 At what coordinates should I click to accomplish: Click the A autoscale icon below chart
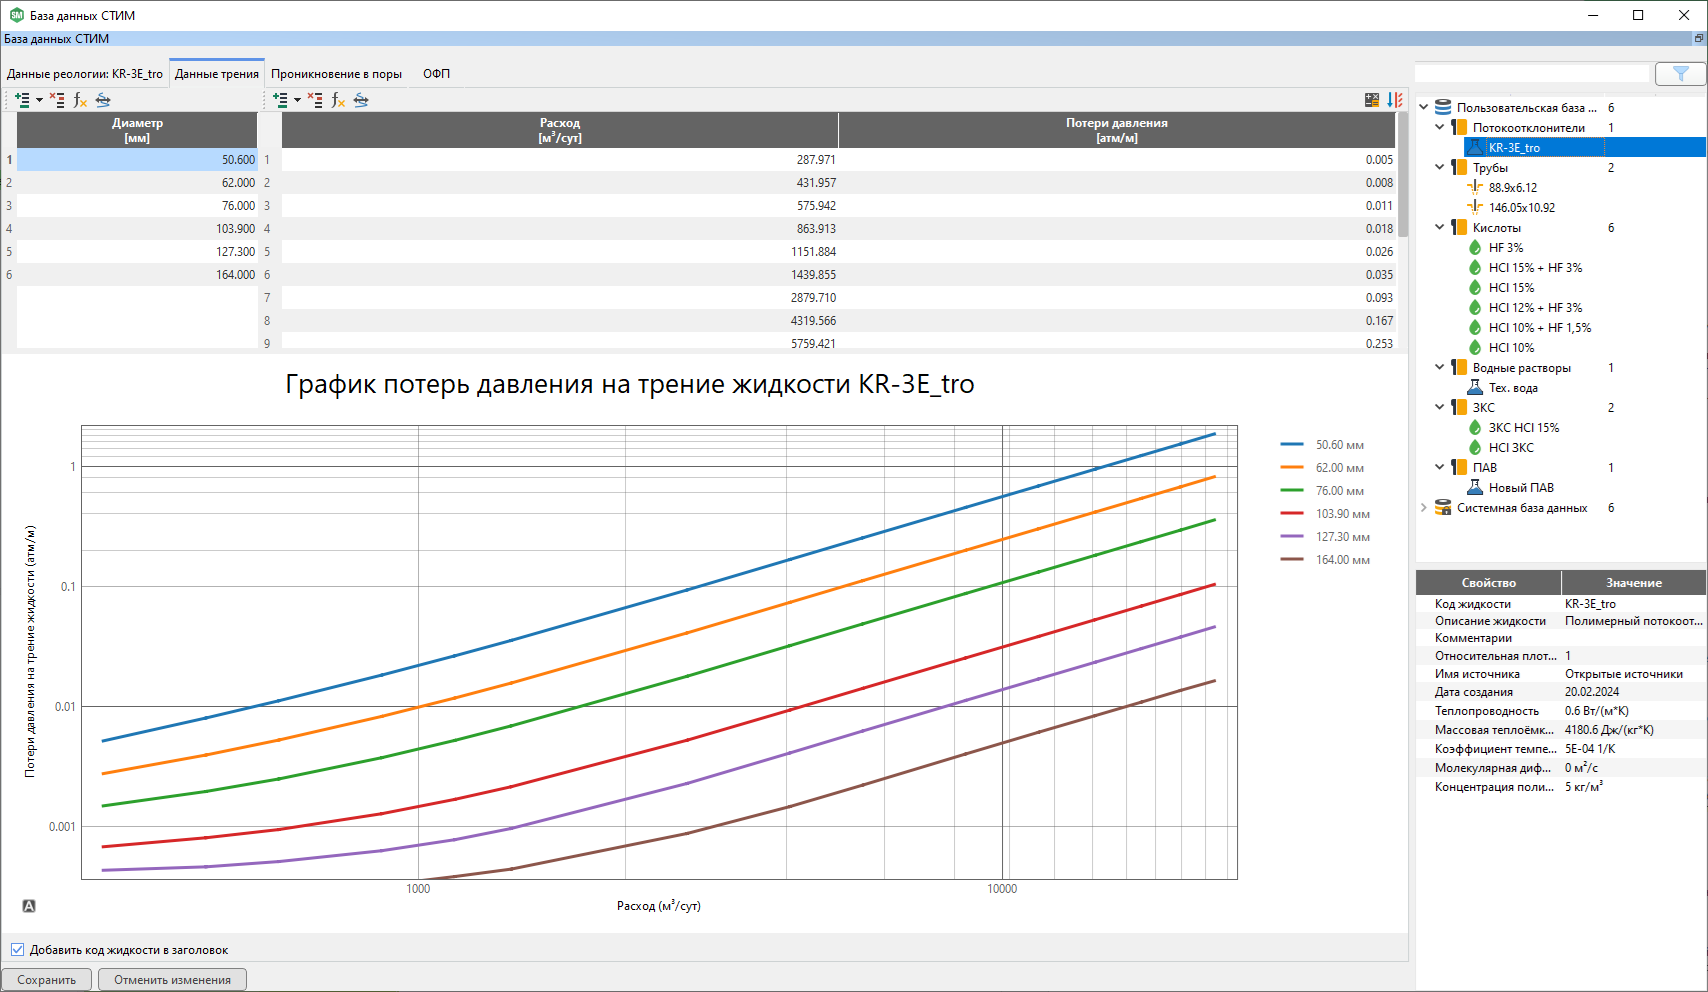[x=29, y=906]
